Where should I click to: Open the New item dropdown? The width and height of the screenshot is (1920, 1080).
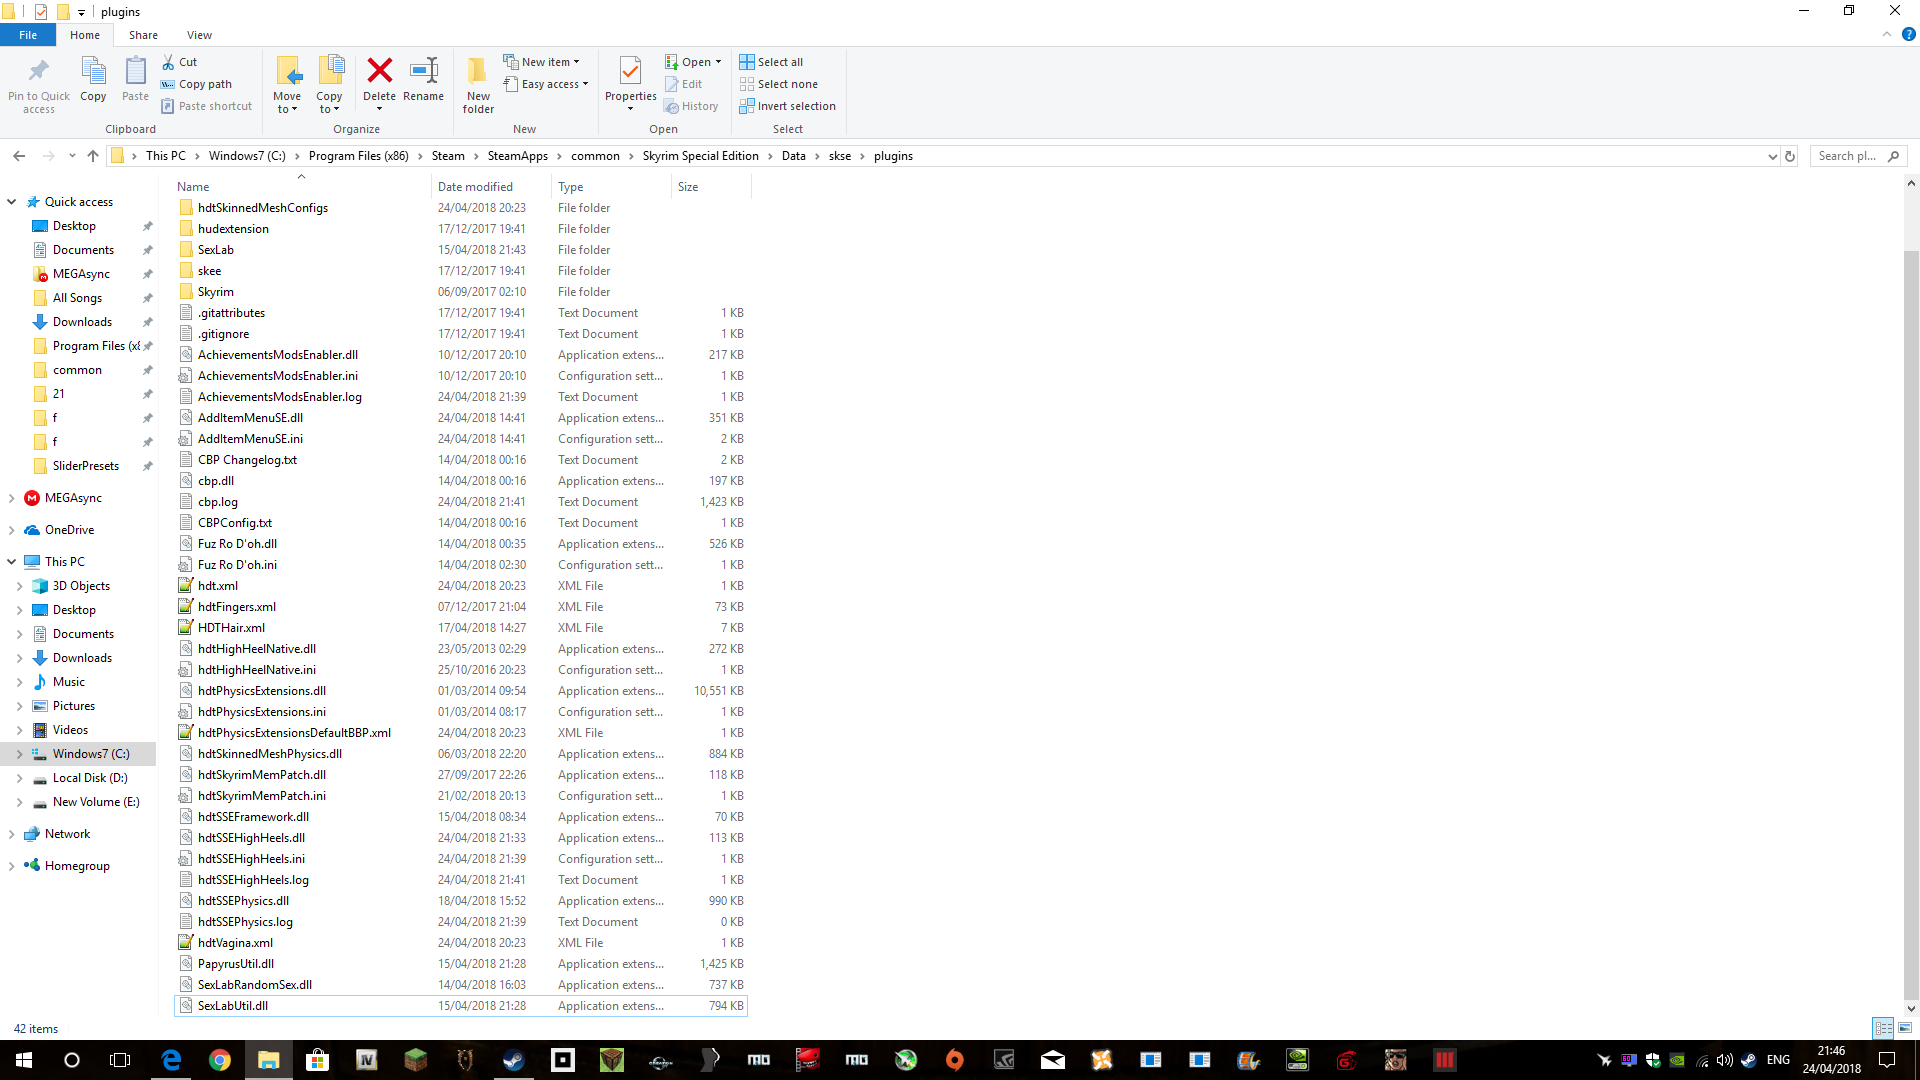(541, 62)
